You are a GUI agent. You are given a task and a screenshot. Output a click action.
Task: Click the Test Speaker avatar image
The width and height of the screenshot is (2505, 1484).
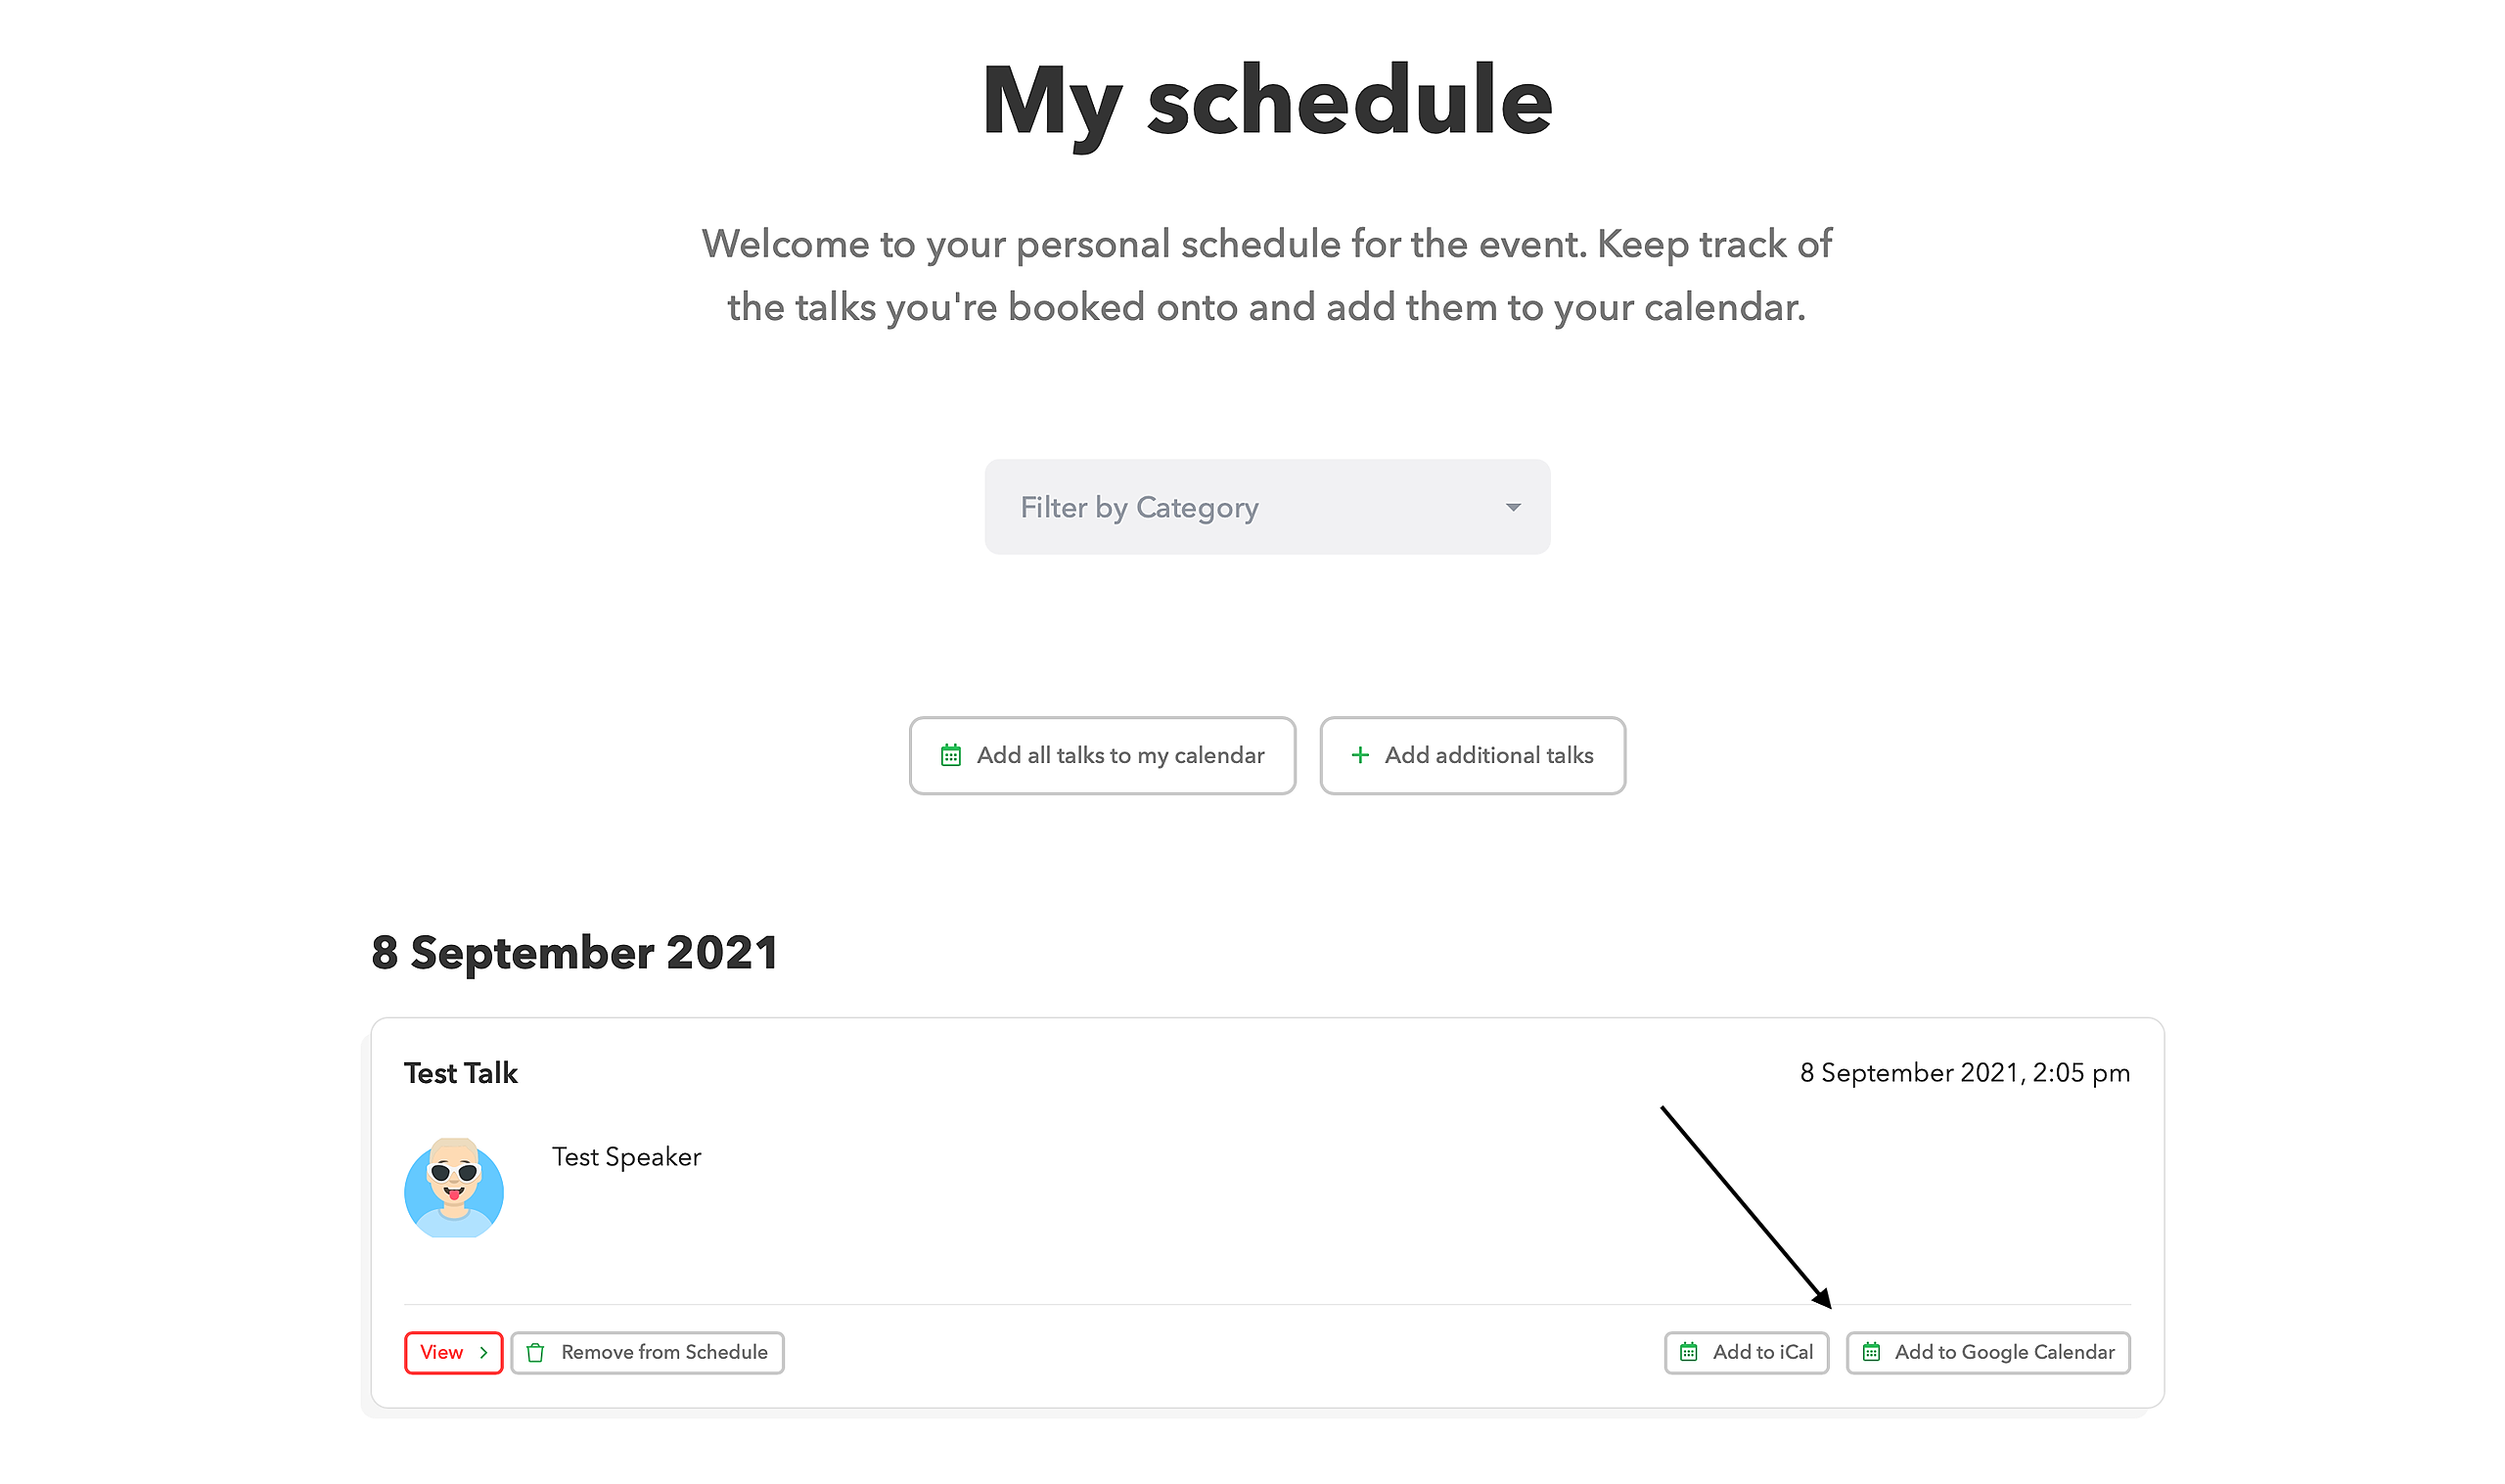[454, 1187]
